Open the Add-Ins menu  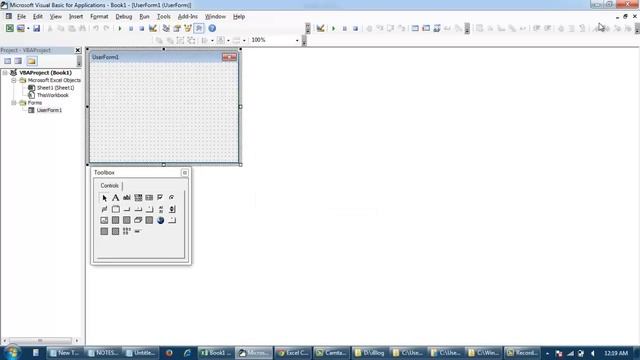point(187,17)
